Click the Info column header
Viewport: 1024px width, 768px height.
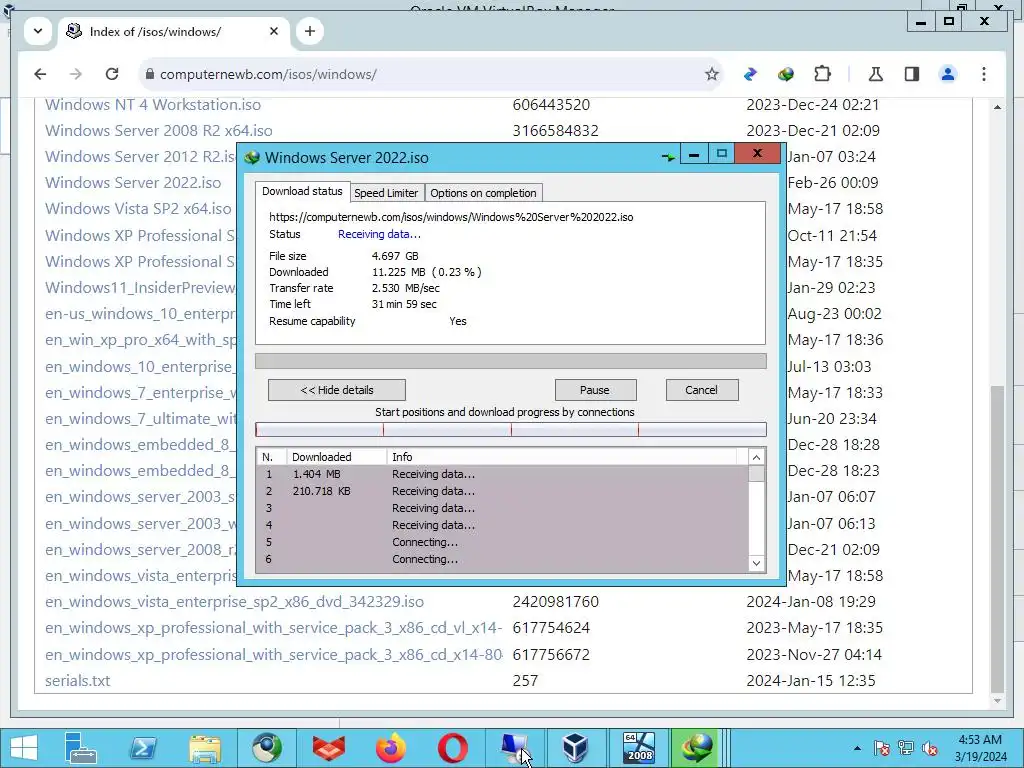point(562,457)
